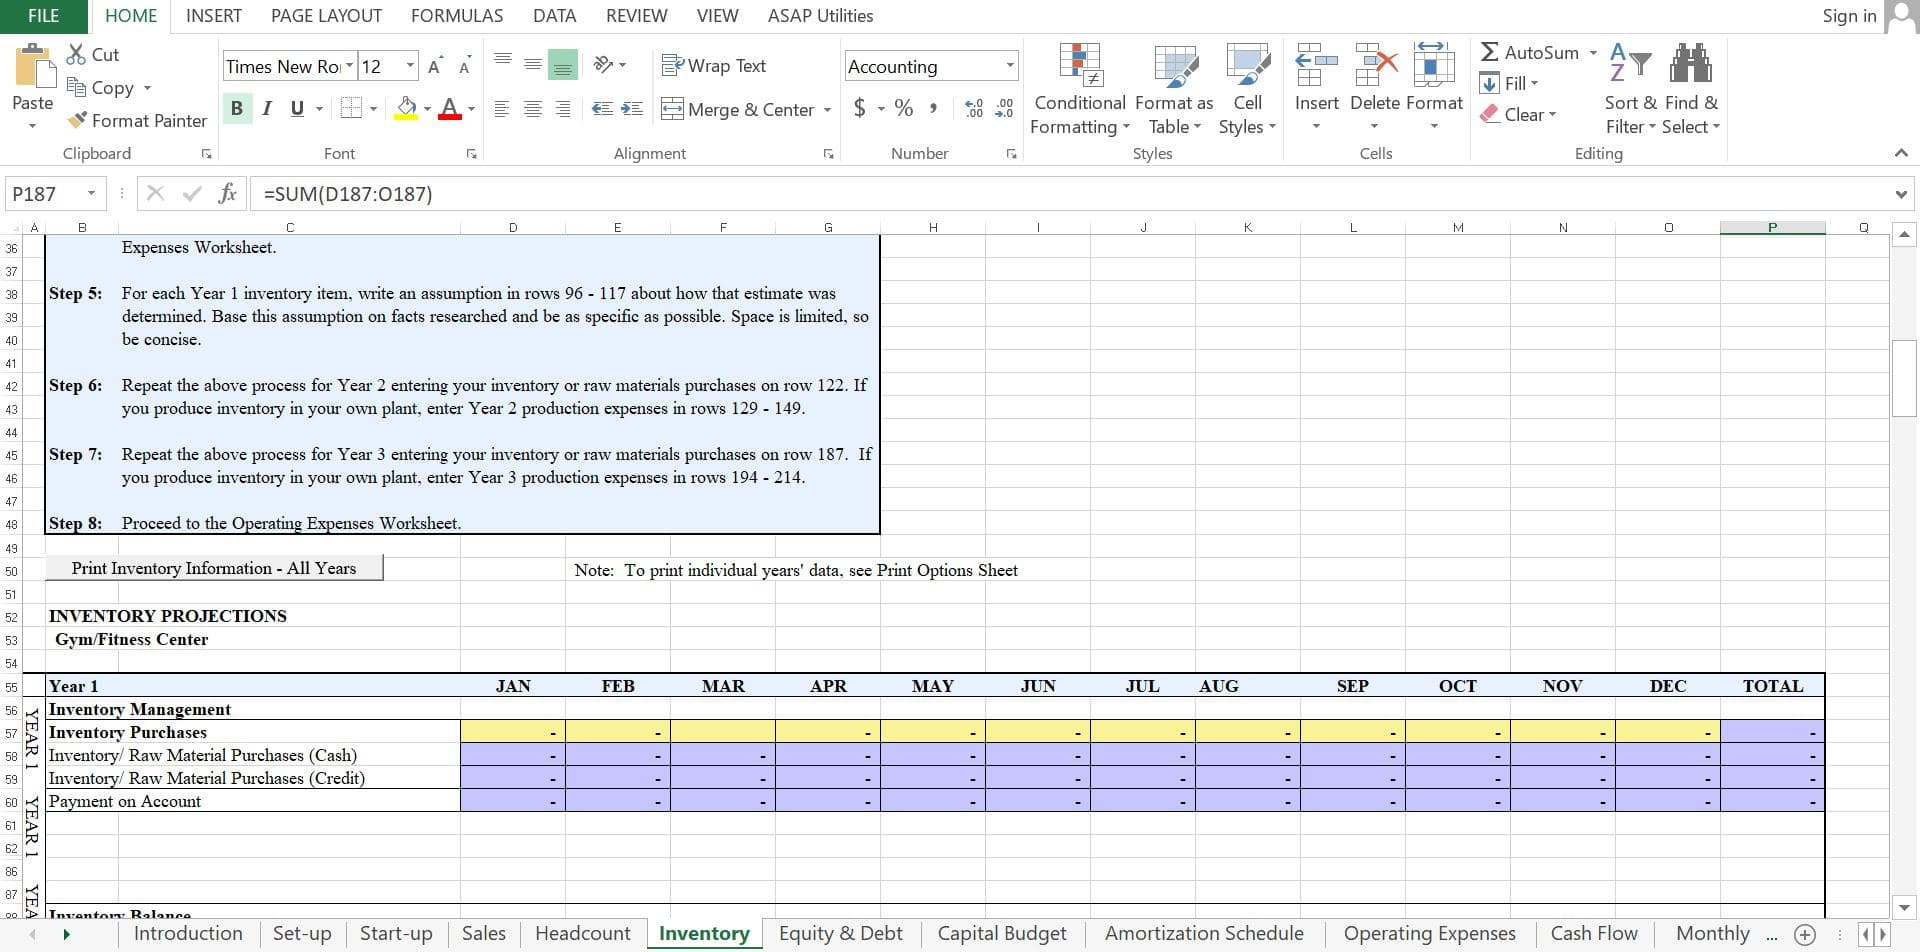Click vertical scrollbar thumb
This screenshot has height=952, width=1920.
[x=1904, y=378]
